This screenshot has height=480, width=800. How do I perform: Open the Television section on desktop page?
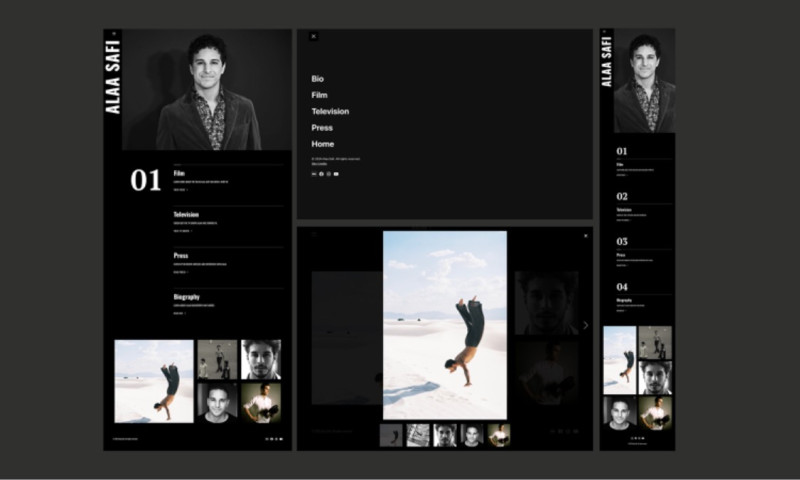pos(186,215)
